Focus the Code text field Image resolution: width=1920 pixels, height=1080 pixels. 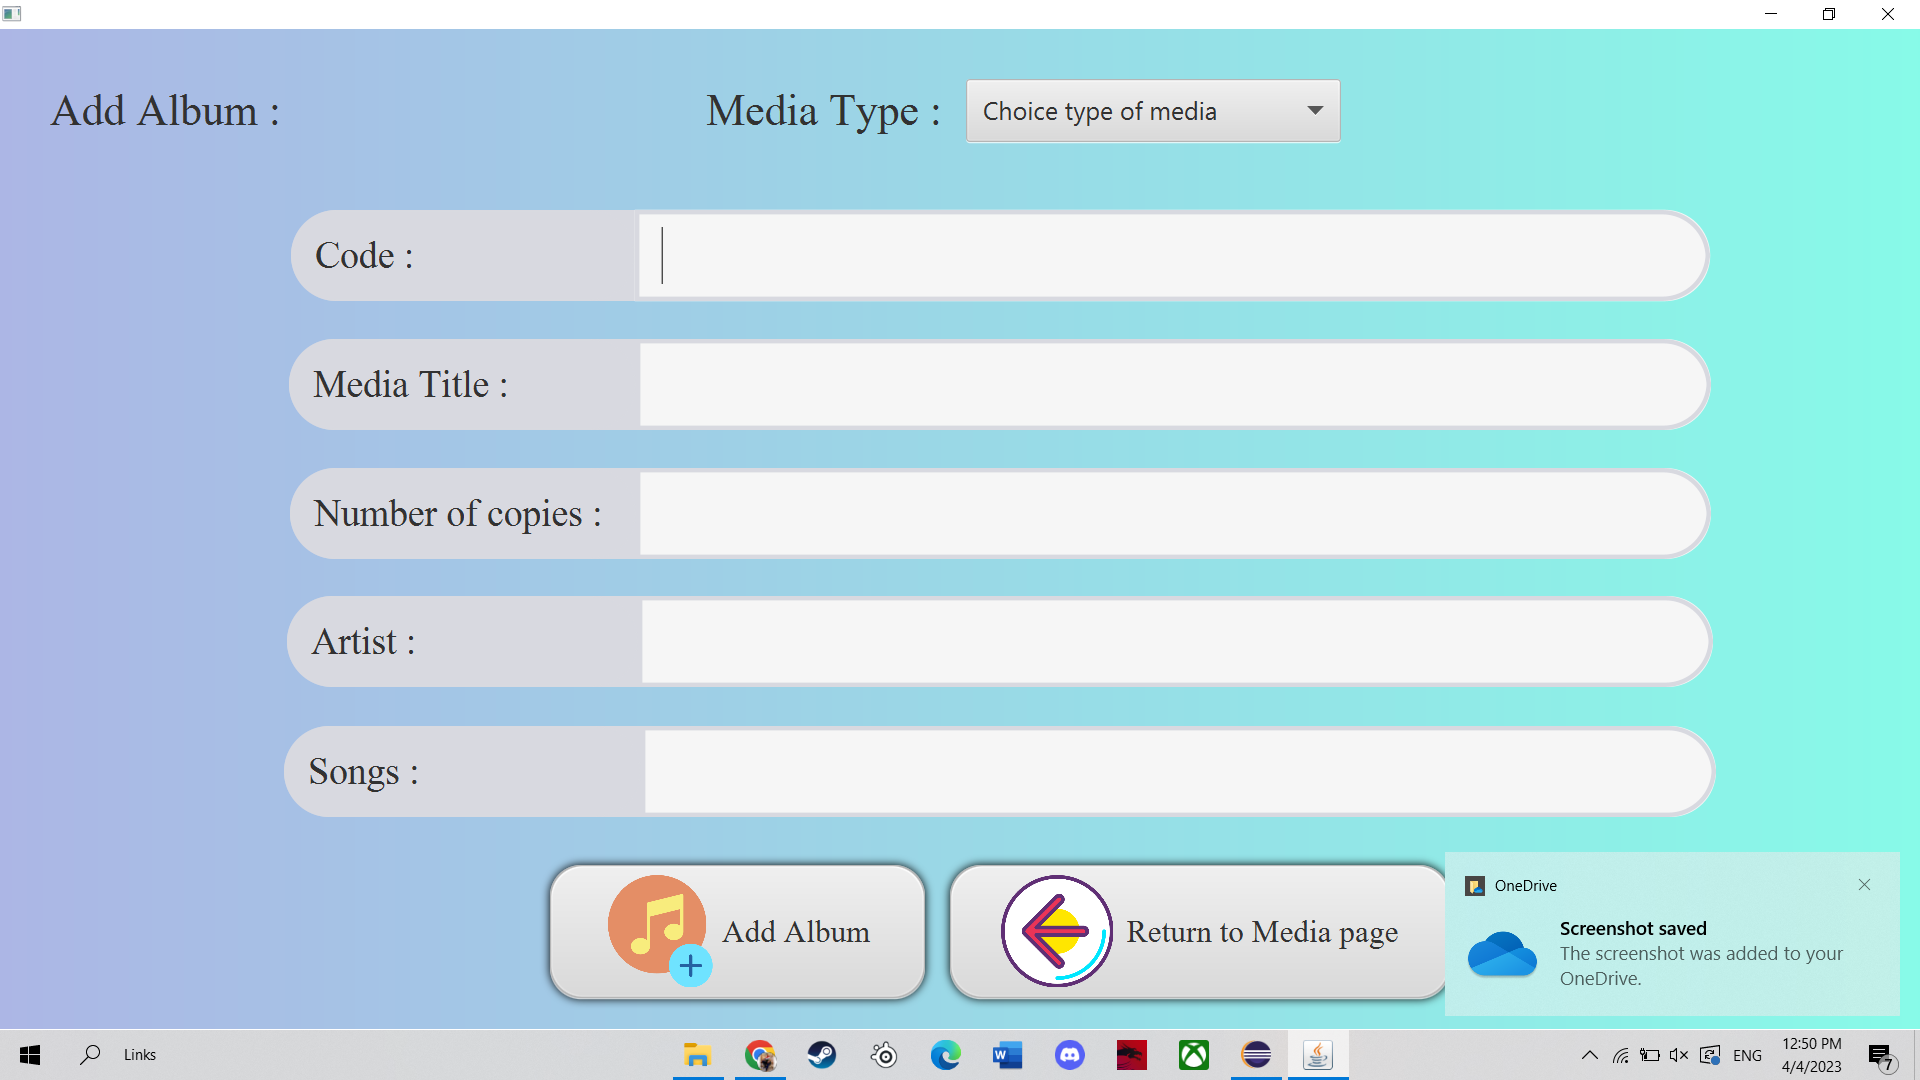1170,256
